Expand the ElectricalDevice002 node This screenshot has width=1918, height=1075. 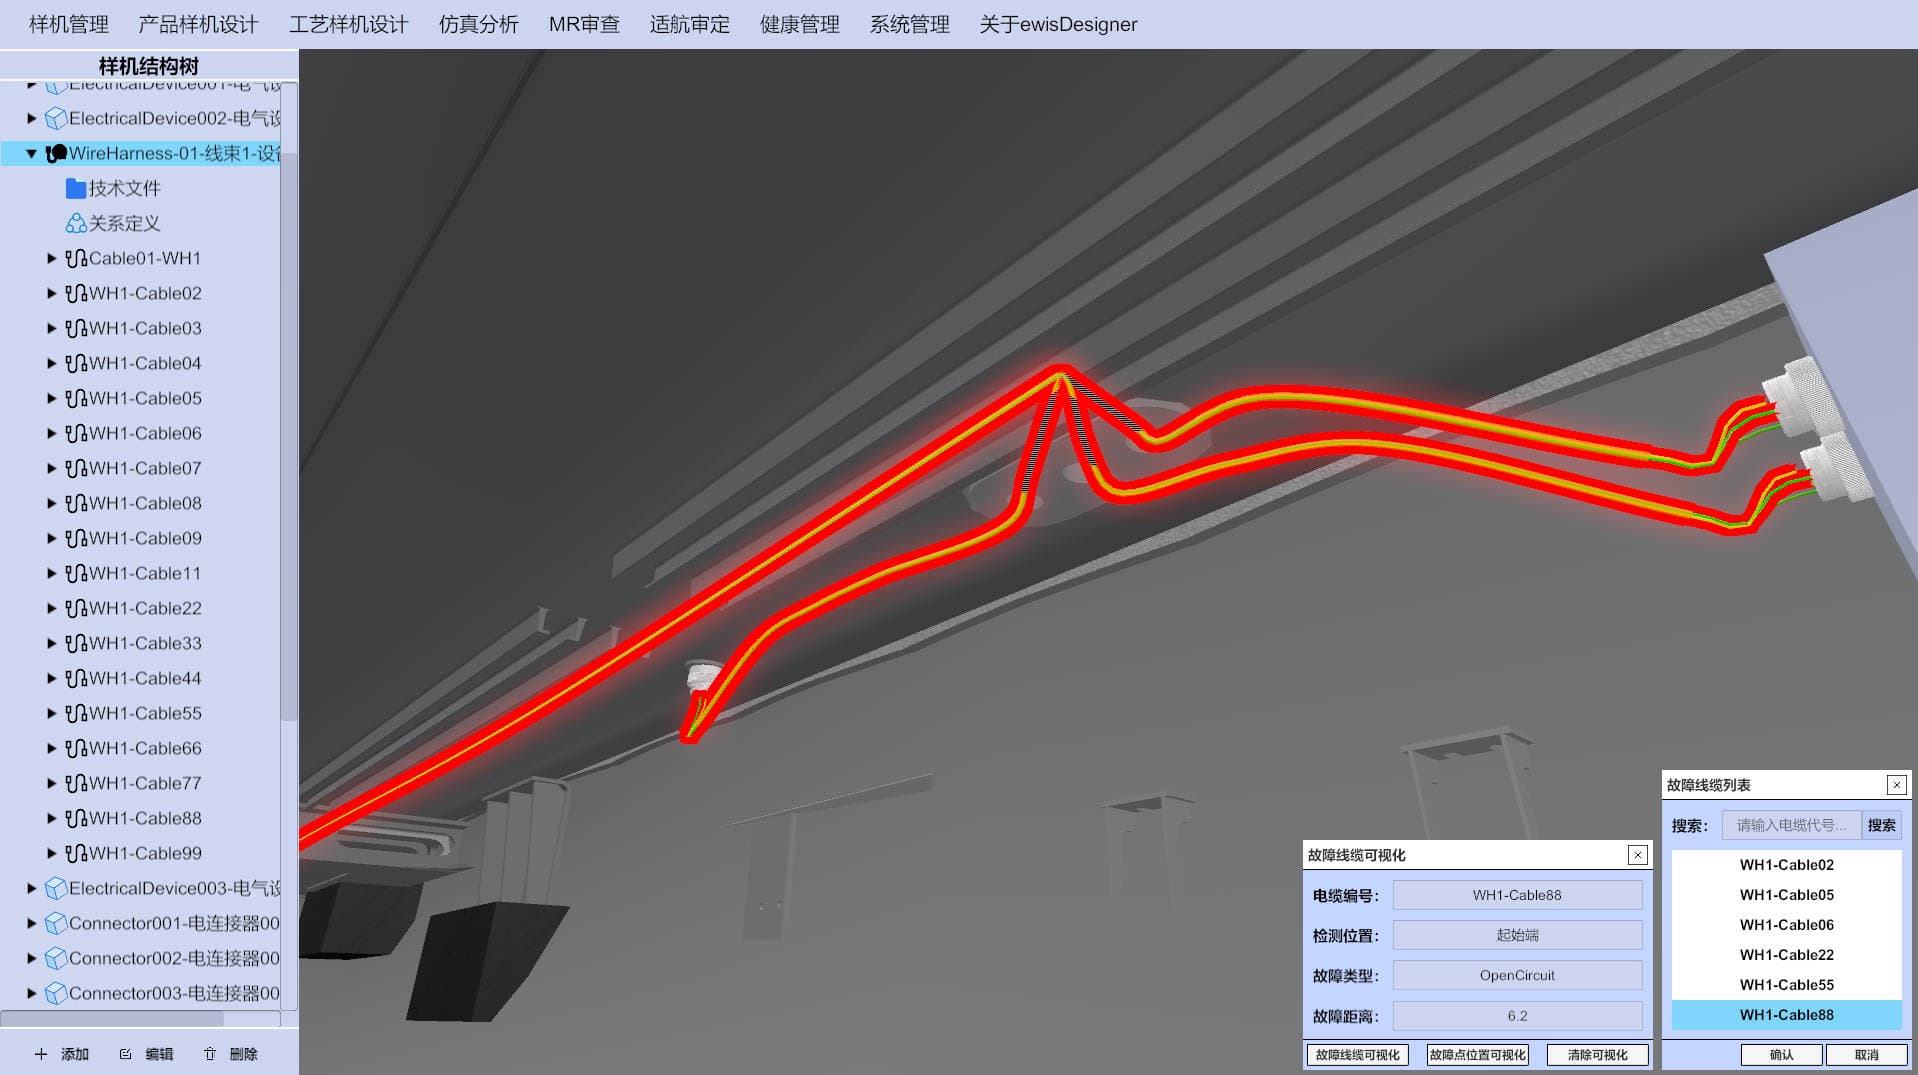(x=31, y=118)
